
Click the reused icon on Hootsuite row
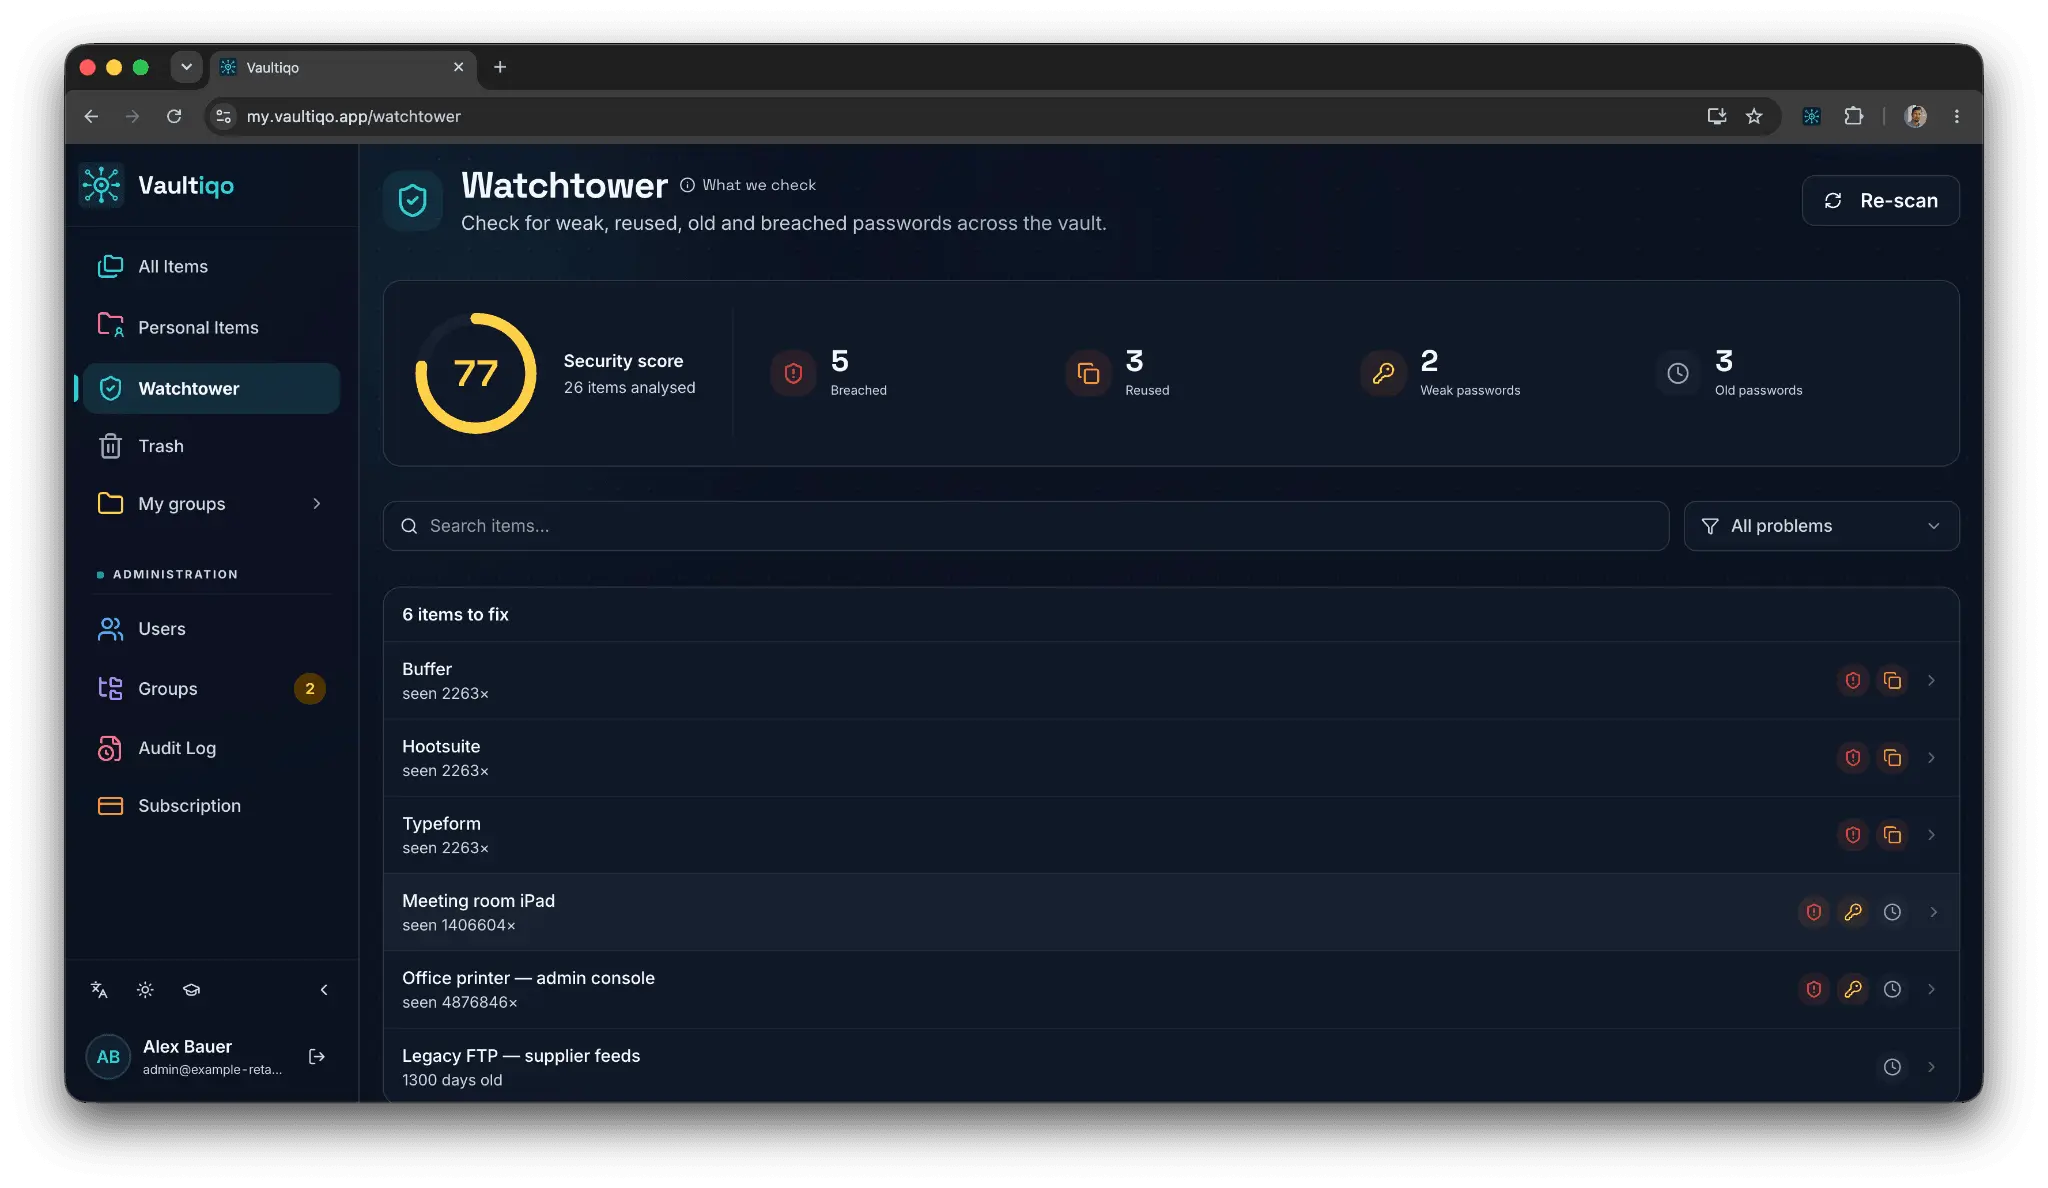coord(1892,758)
